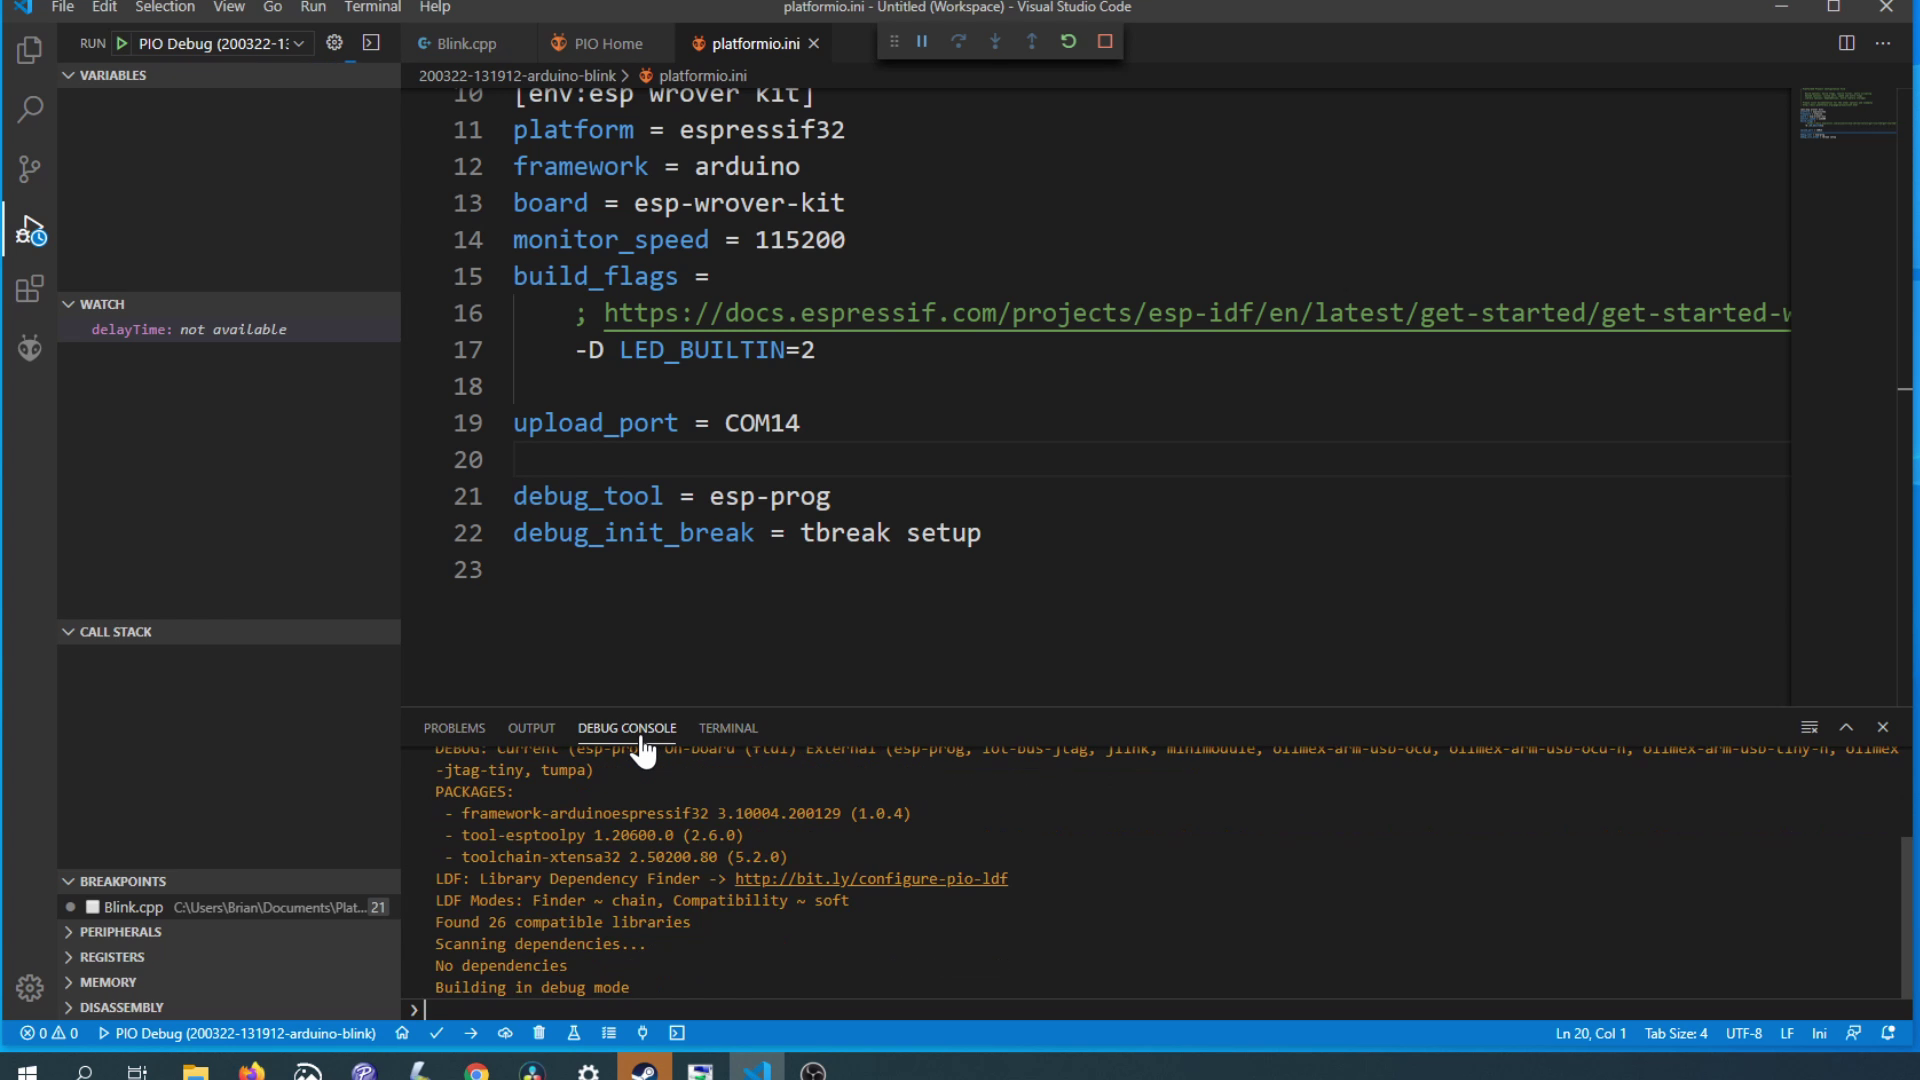Open the Explorer view in activity bar
Screen dimensions: 1920x1080
point(30,49)
